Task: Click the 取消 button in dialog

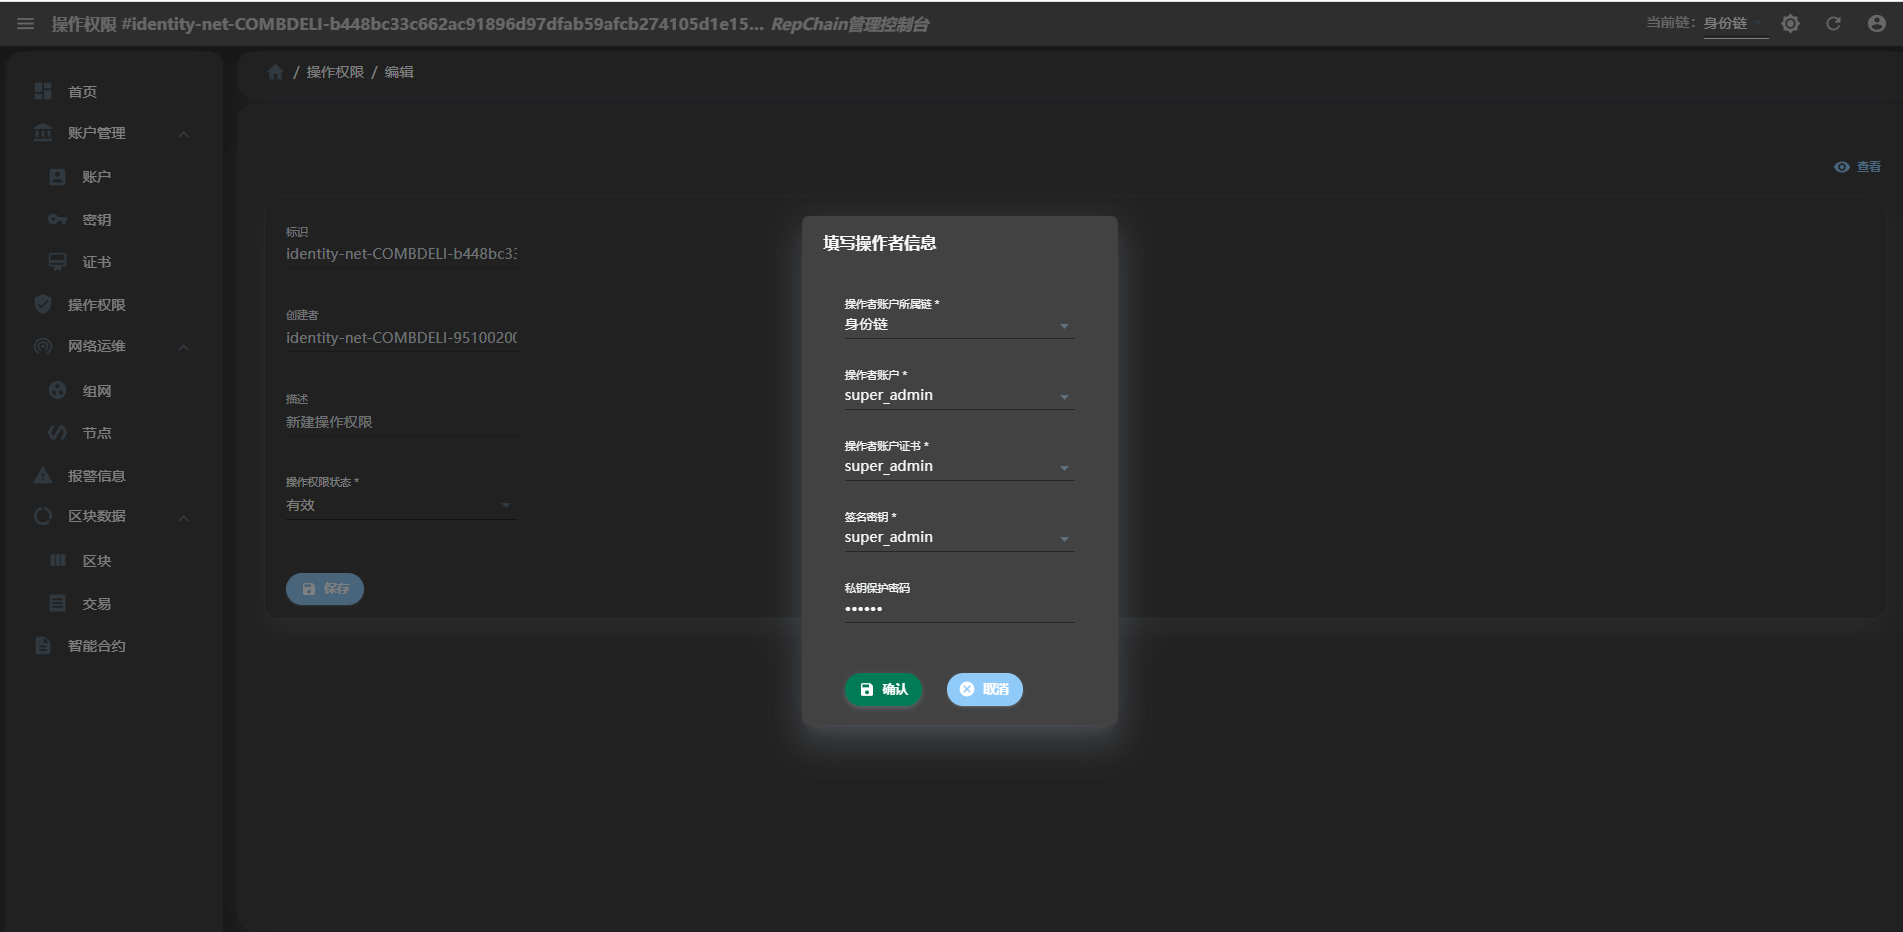Action: point(985,689)
